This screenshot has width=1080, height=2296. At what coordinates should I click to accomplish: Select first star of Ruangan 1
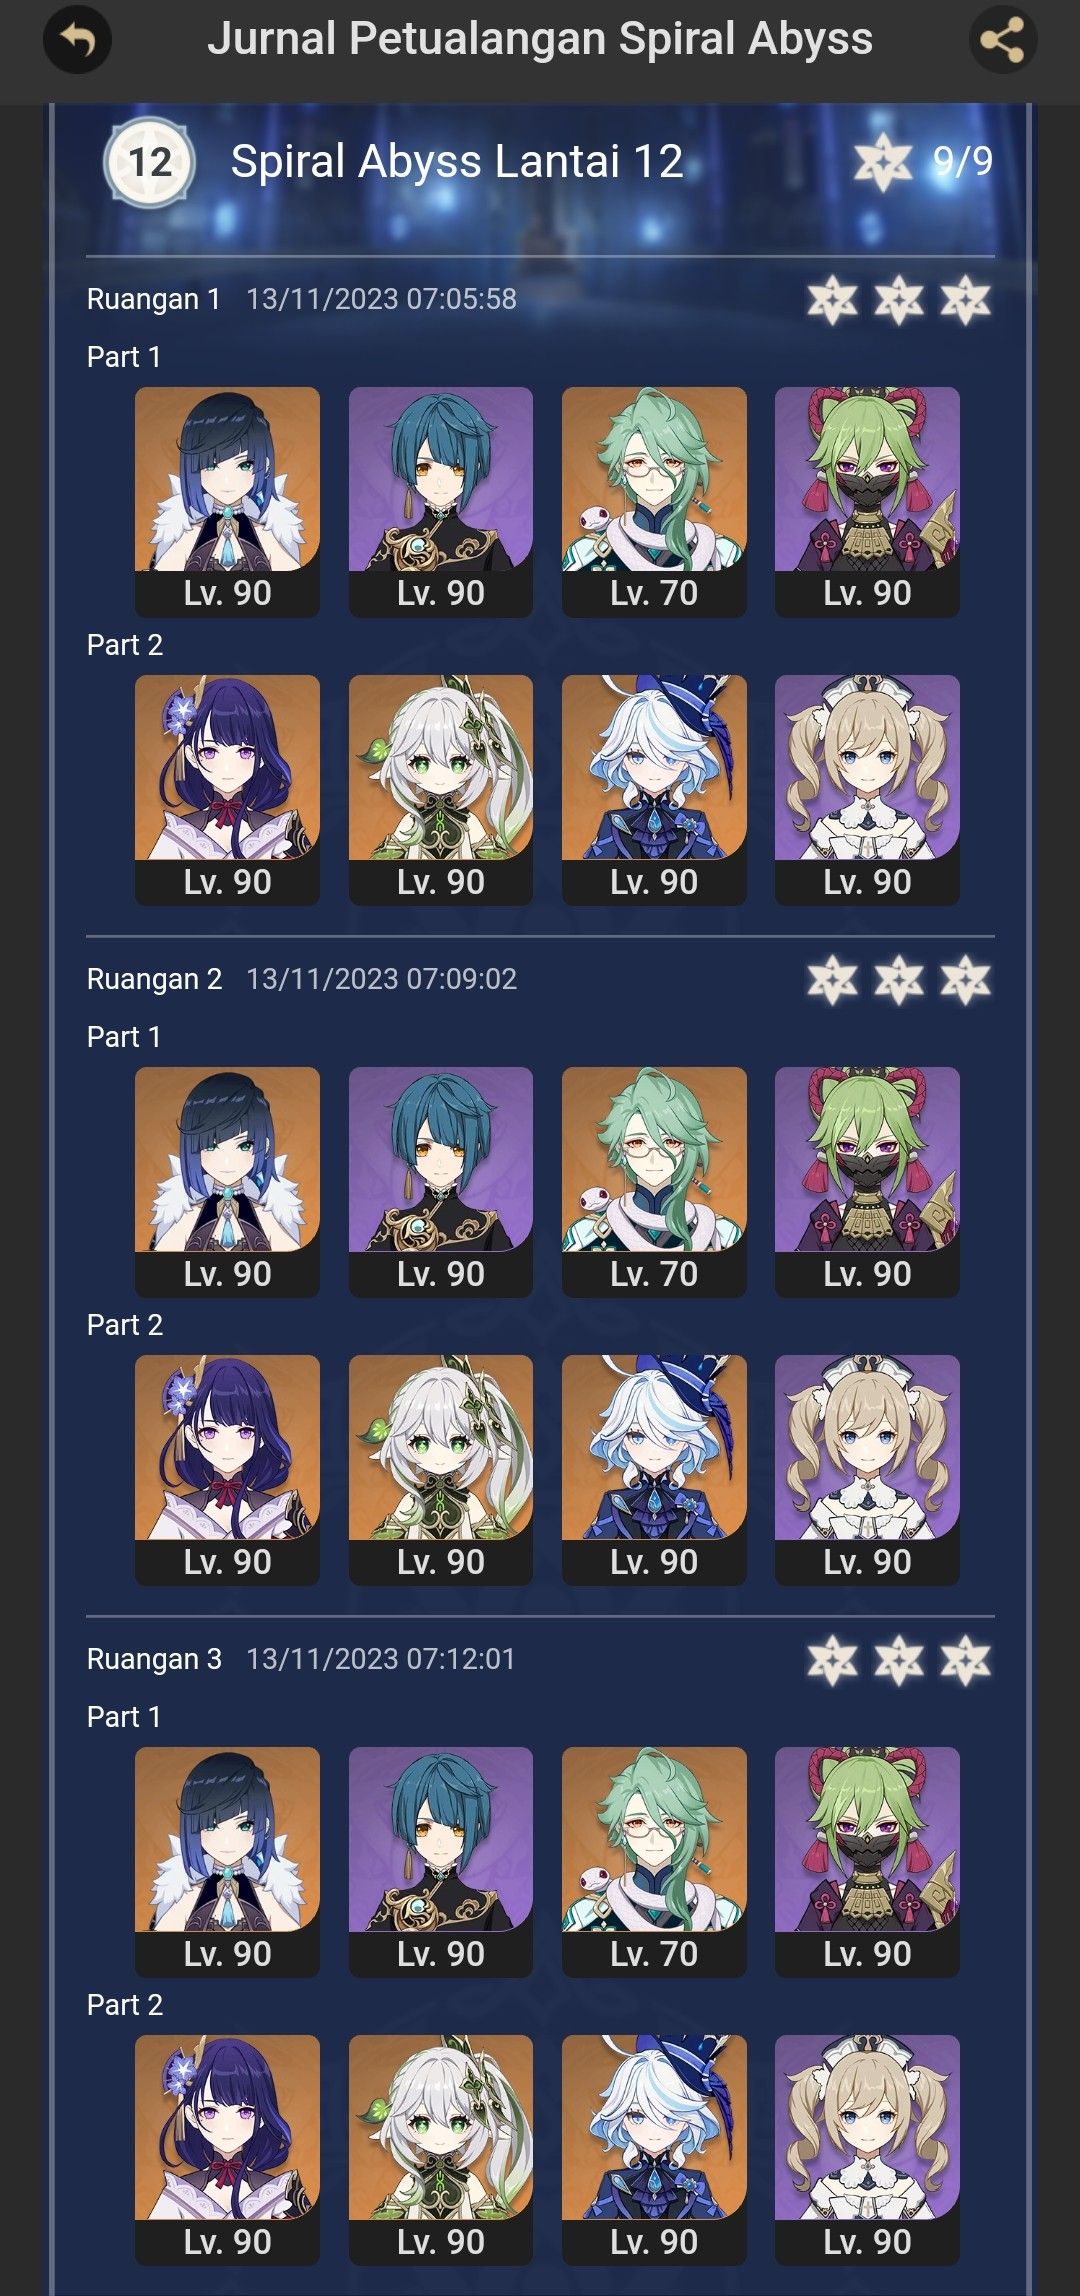coord(832,300)
